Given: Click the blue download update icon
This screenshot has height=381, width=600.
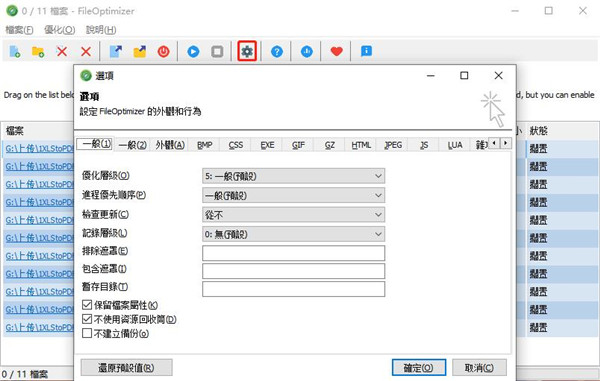Looking at the screenshot, I should pos(307,51).
